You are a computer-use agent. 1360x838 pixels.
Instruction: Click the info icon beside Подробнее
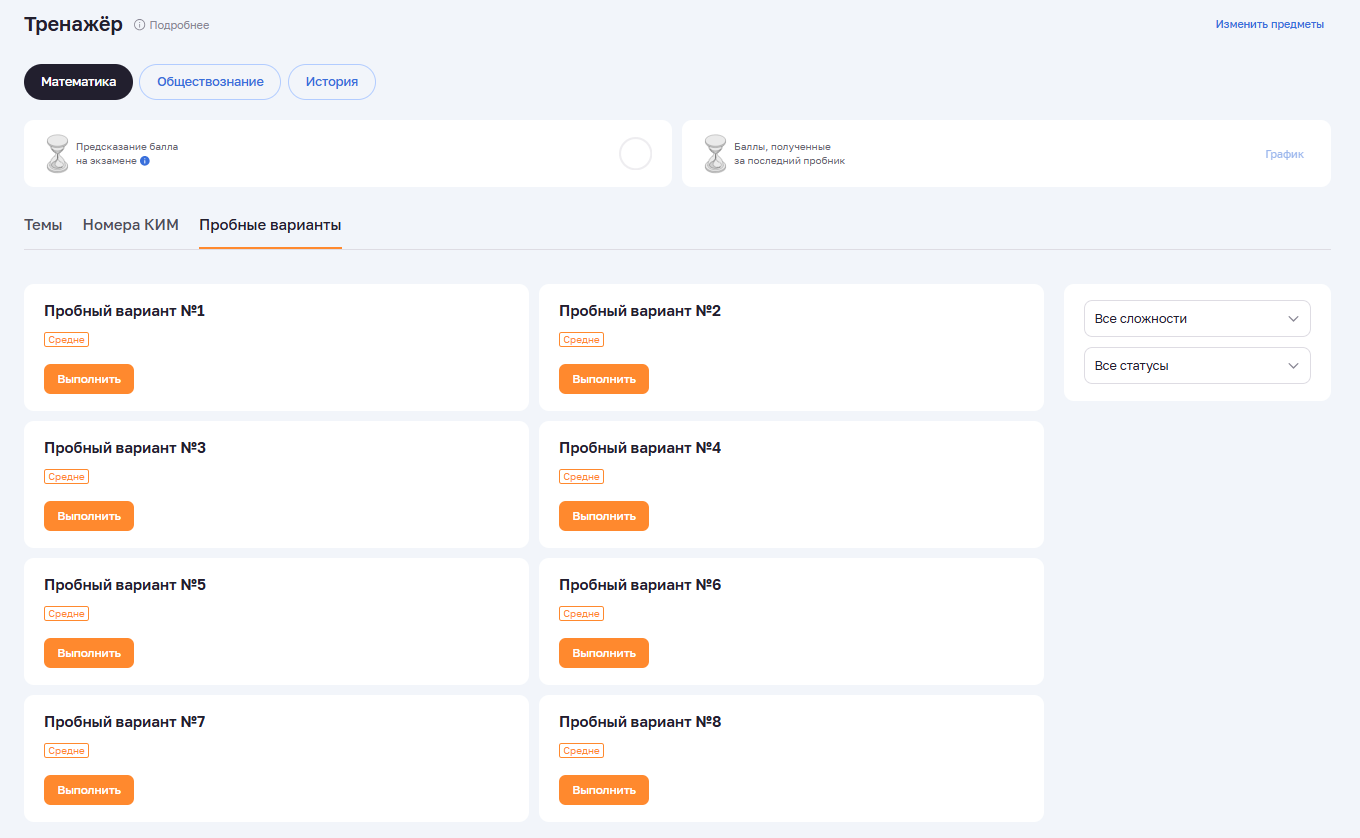pyautogui.click(x=139, y=25)
